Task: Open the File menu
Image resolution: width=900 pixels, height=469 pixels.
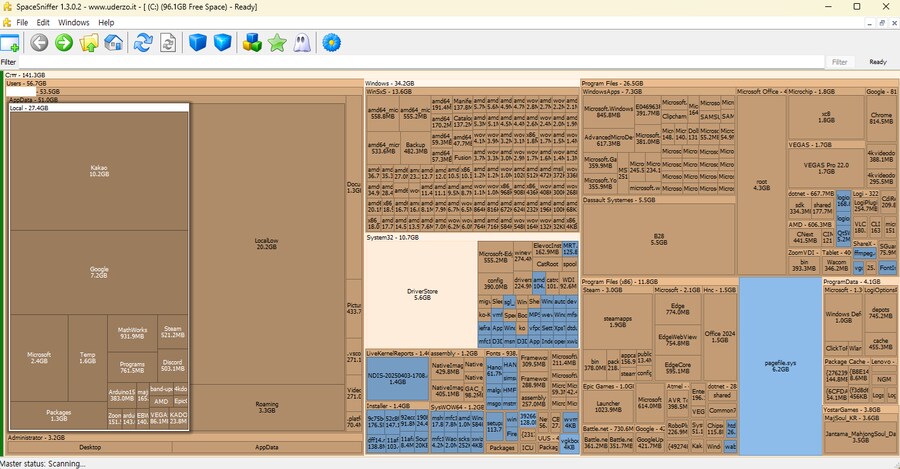Action: [x=22, y=22]
